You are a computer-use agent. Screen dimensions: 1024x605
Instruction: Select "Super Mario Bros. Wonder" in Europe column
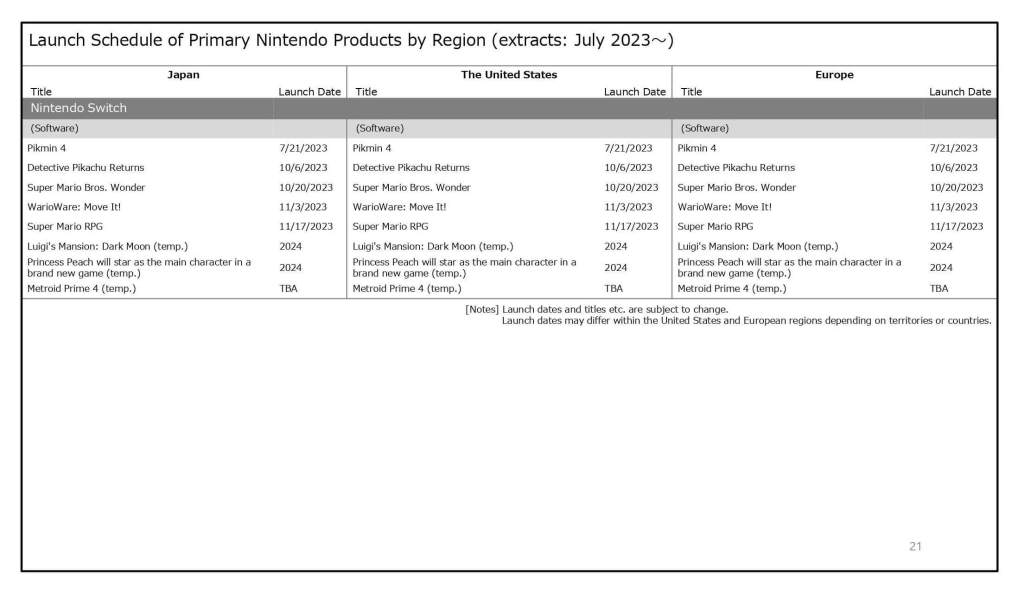click(736, 187)
